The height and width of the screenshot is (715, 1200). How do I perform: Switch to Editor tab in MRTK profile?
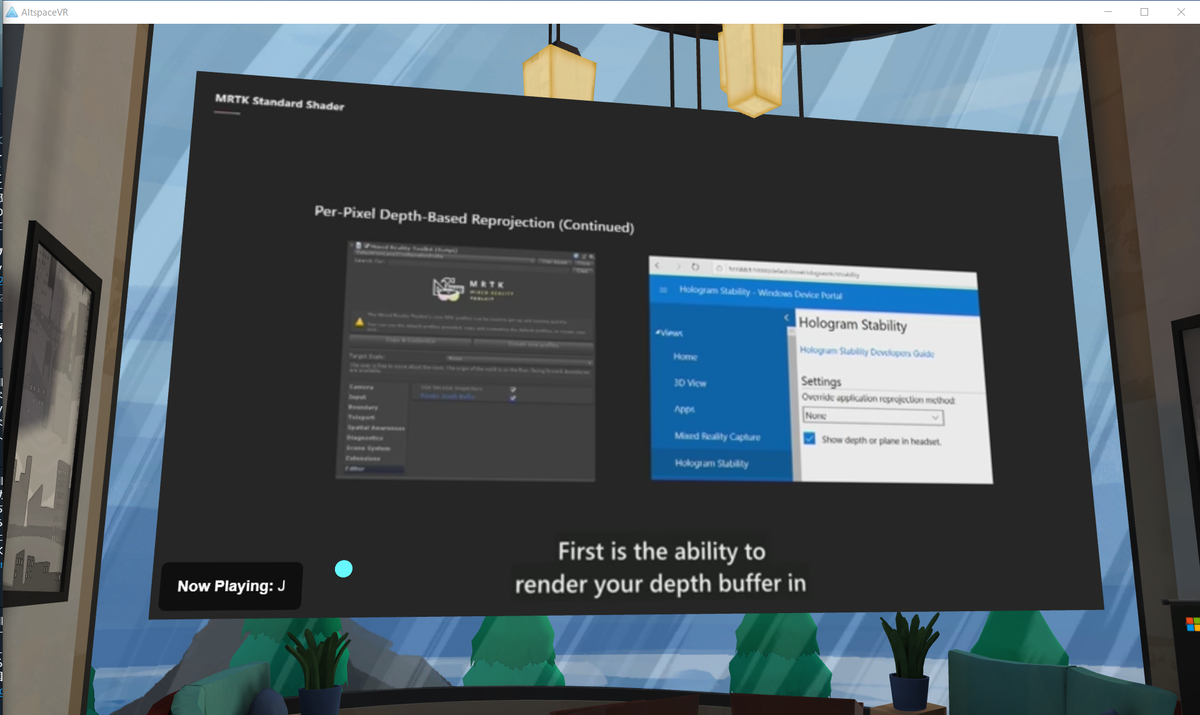tap(374, 468)
